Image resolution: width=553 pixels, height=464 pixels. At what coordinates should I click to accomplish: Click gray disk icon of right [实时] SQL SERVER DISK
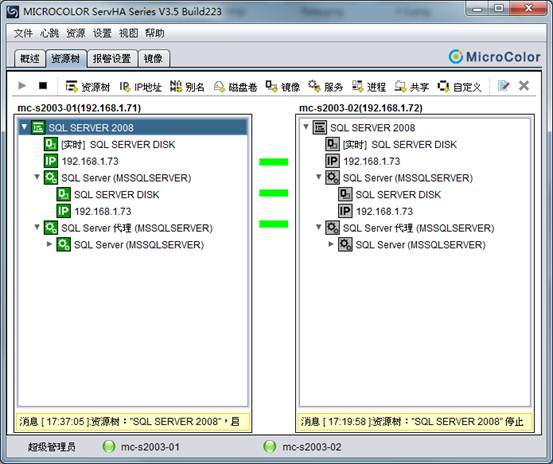pos(333,144)
